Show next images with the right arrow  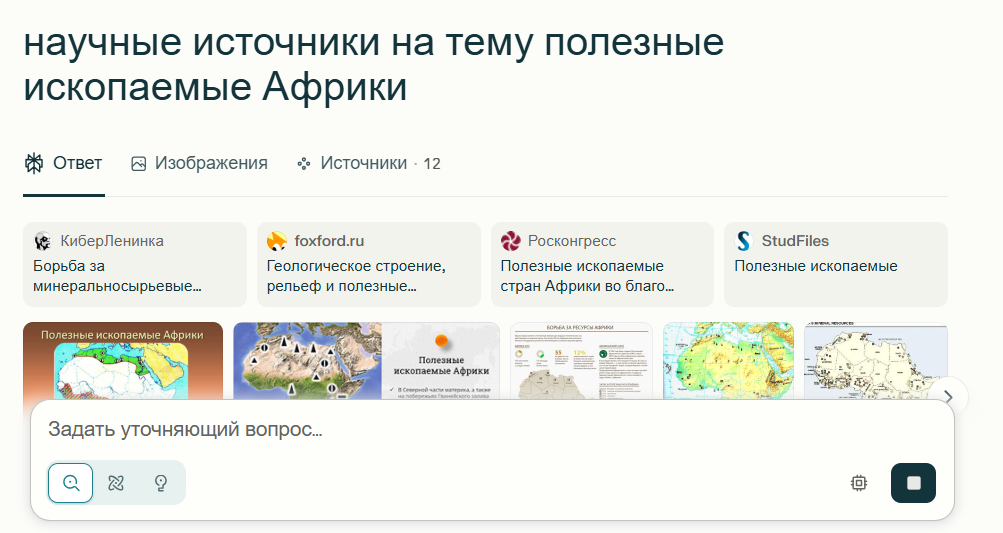949,397
